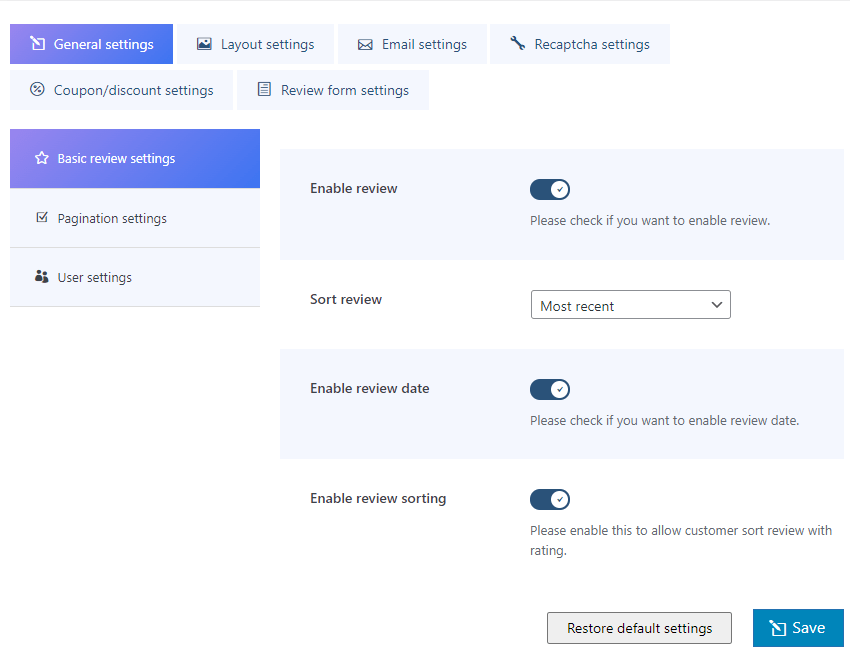Click Restore default settings button
The height and width of the screenshot is (657, 850).
(x=639, y=628)
